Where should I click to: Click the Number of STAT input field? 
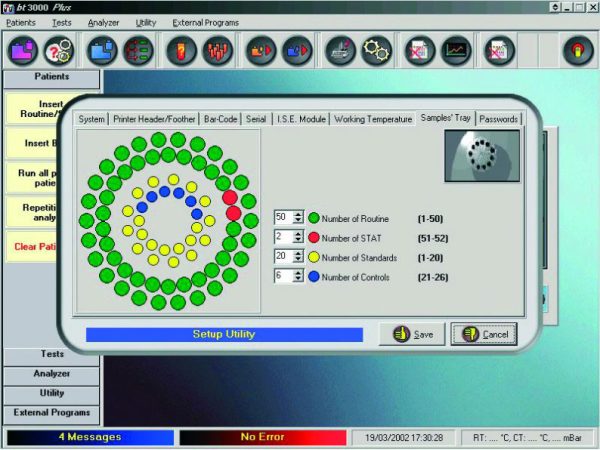284,237
